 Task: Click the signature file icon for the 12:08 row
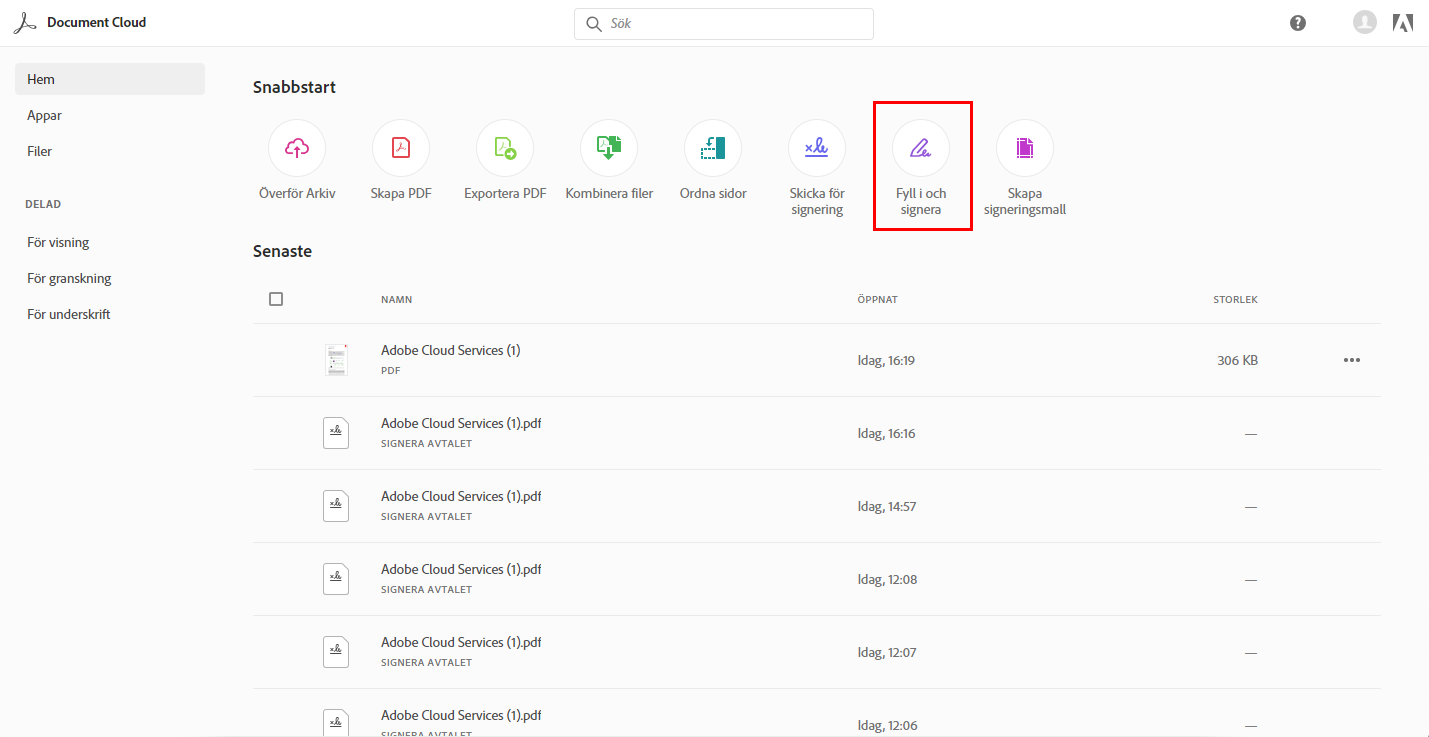click(336, 579)
